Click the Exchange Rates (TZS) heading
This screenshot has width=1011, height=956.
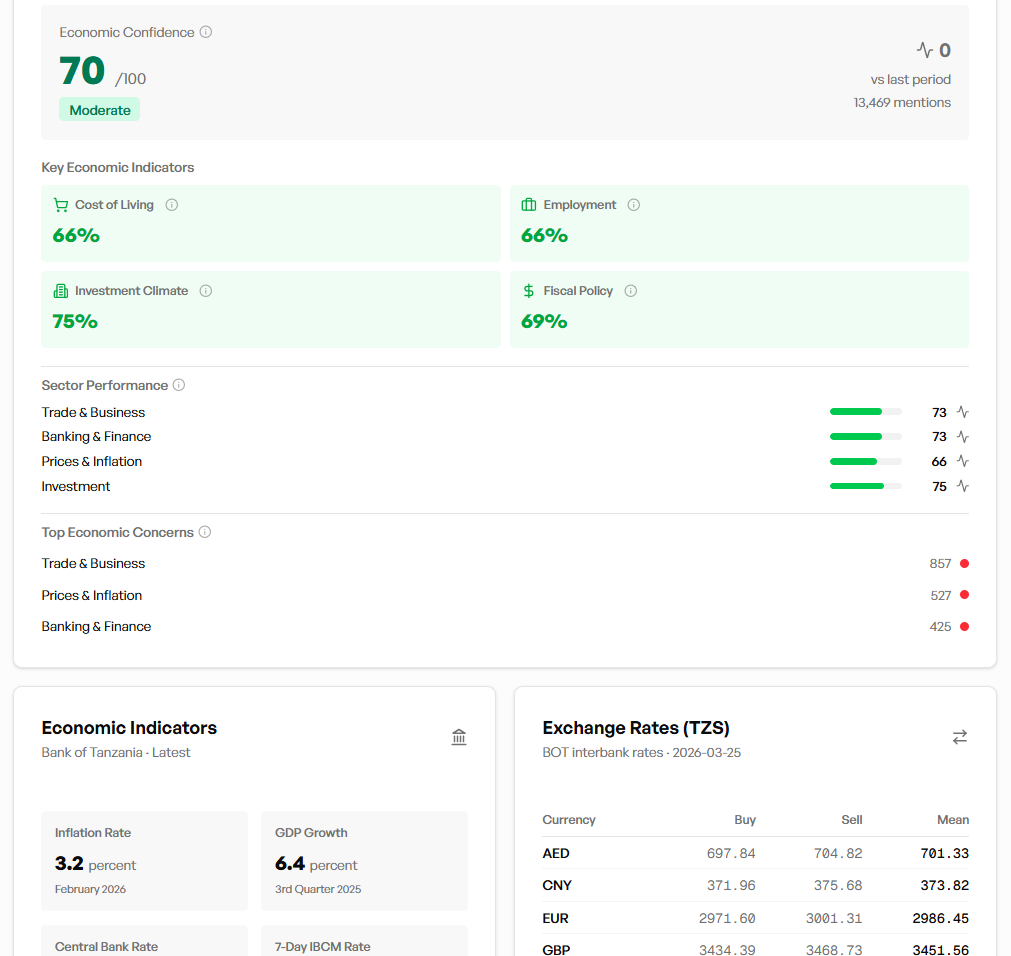click(636, 728)
